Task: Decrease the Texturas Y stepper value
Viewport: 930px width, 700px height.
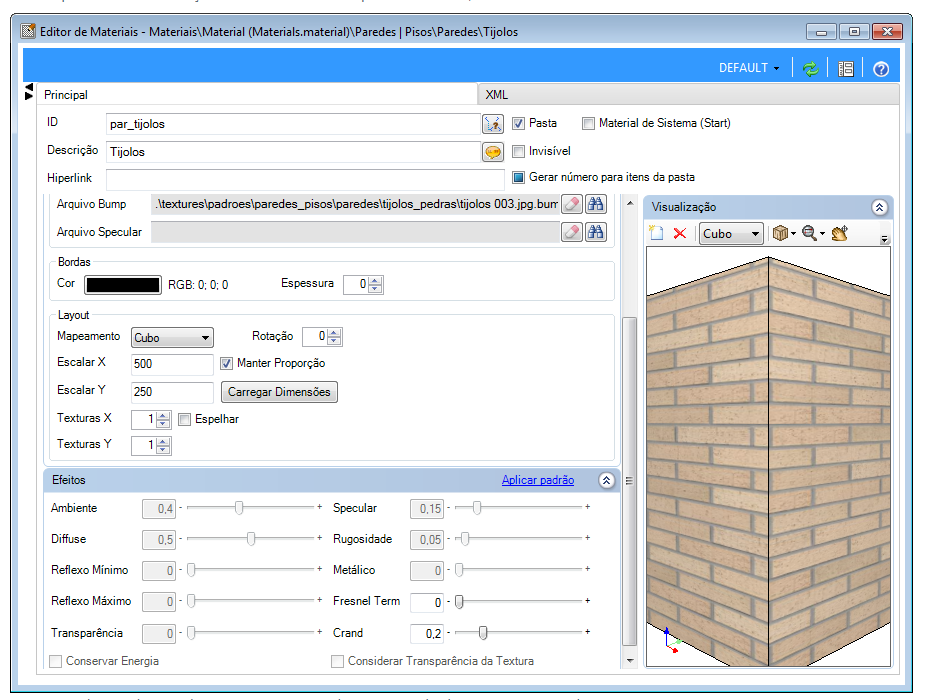Action: click(163, 449)
